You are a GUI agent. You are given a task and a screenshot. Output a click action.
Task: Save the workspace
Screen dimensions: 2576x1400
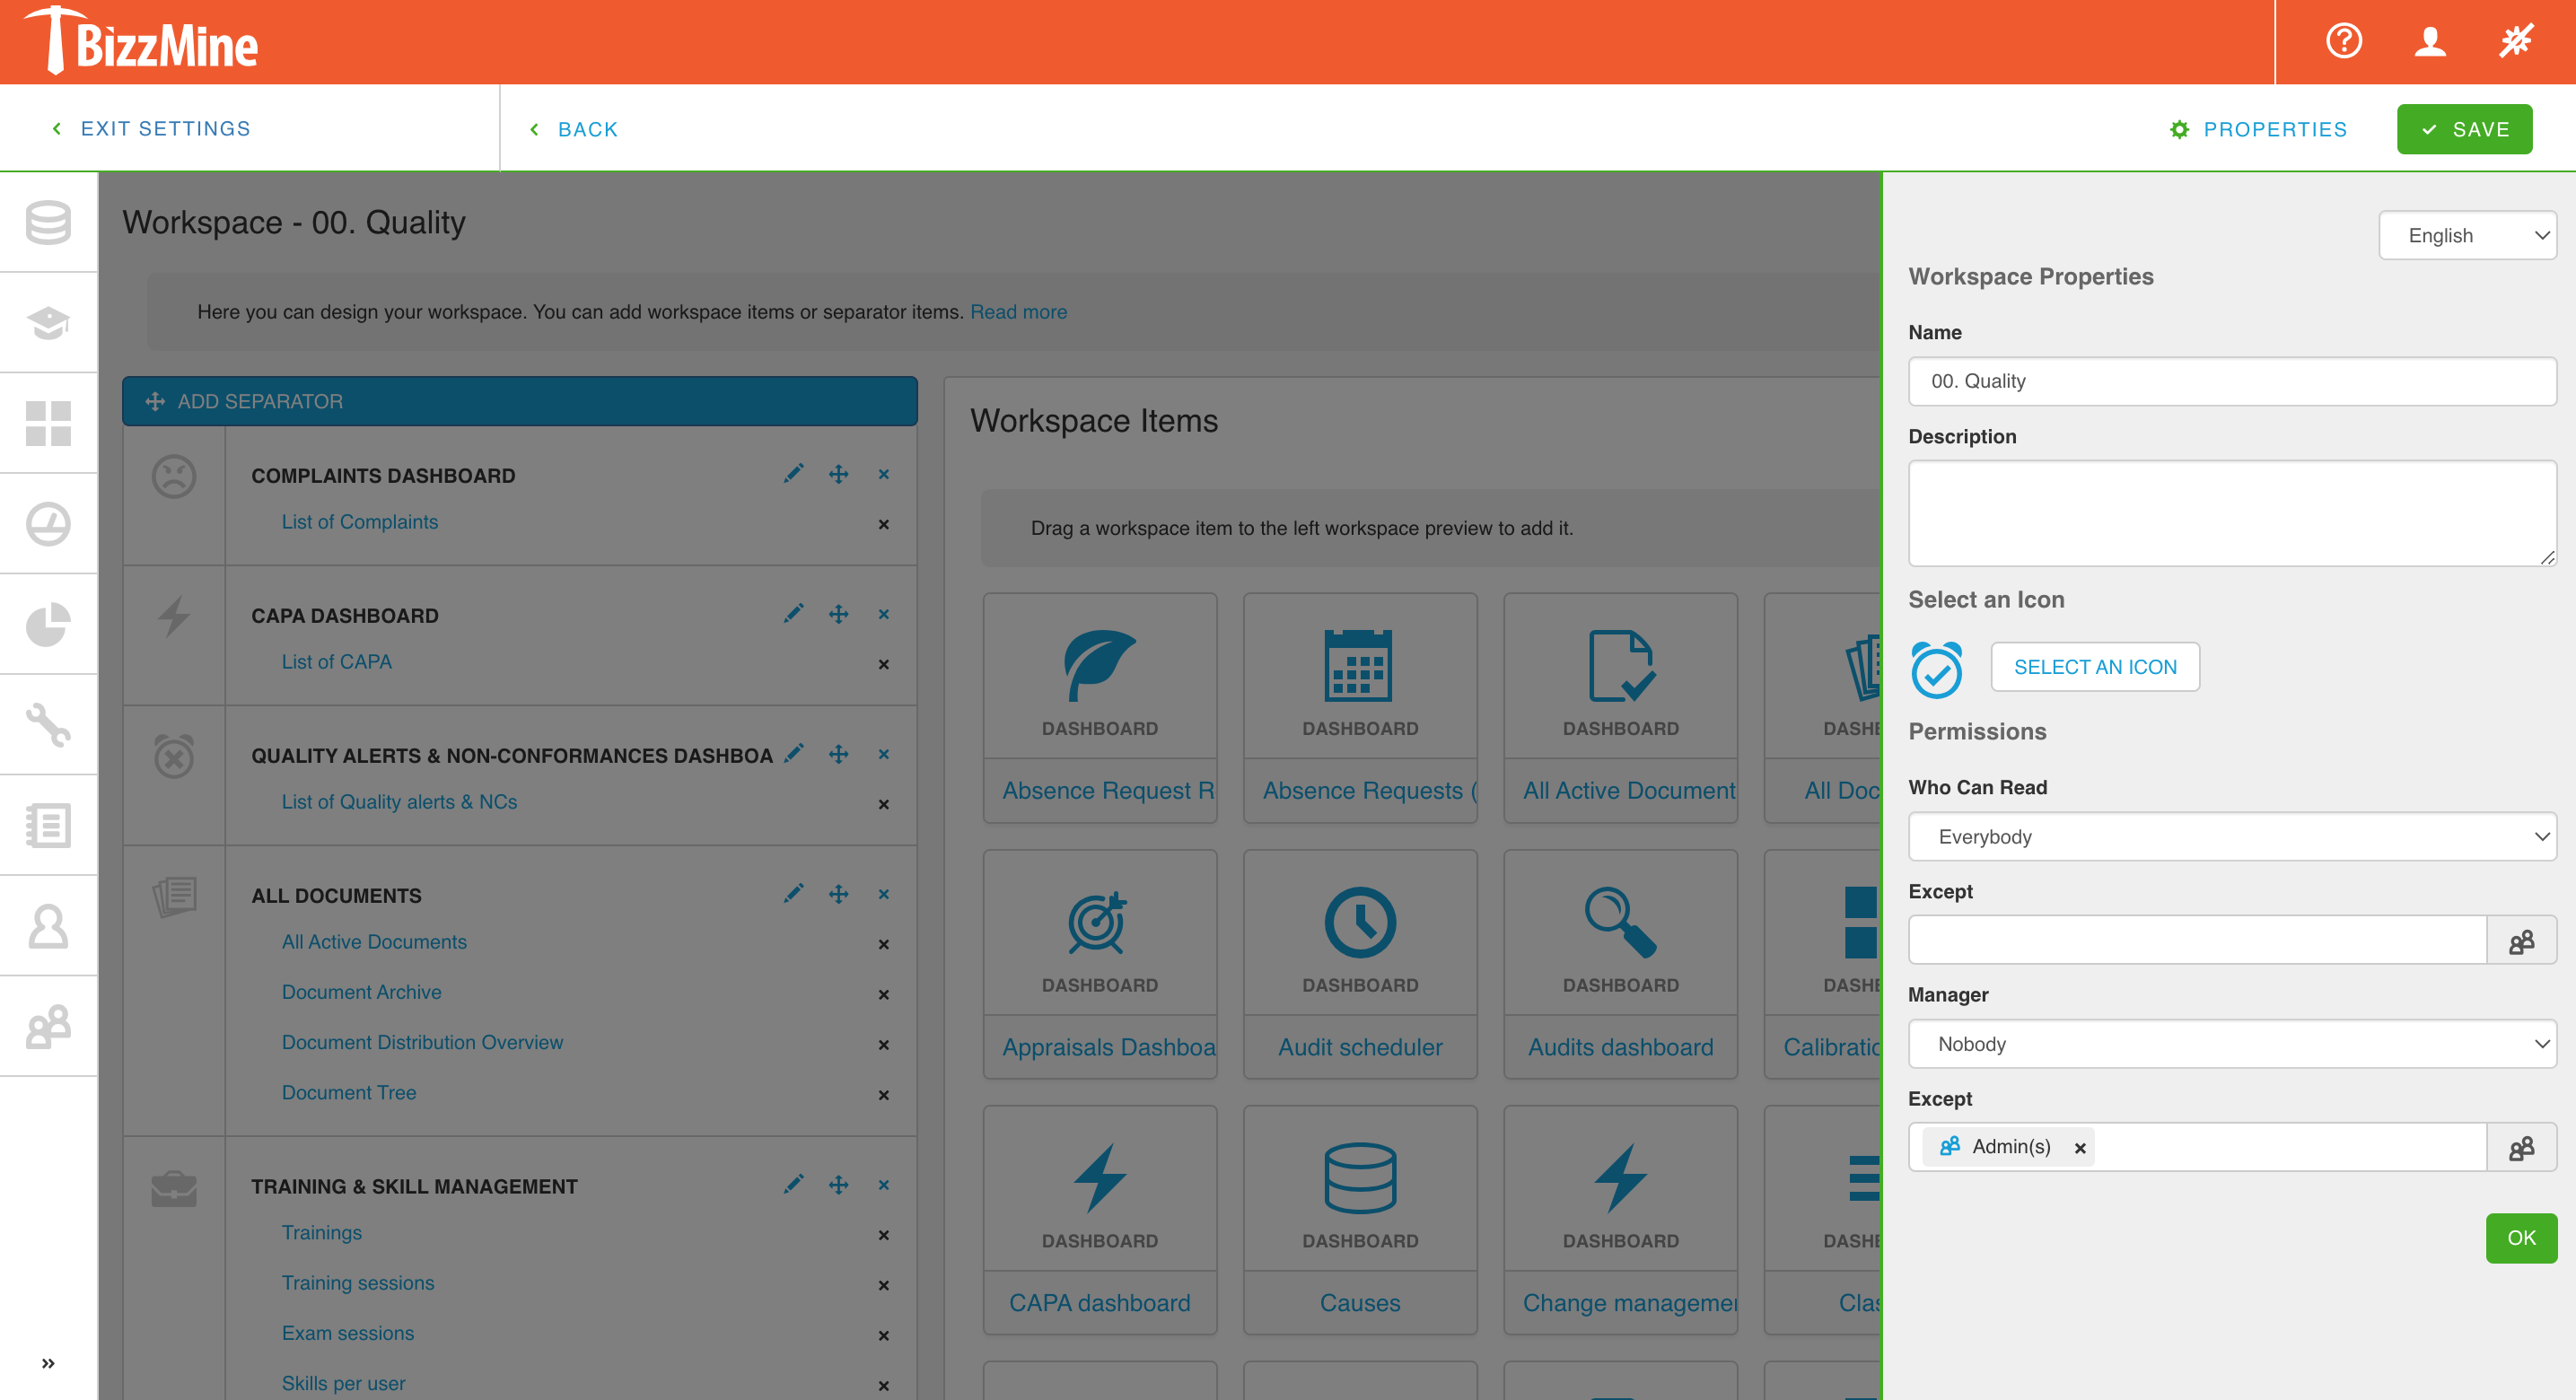2464,128
